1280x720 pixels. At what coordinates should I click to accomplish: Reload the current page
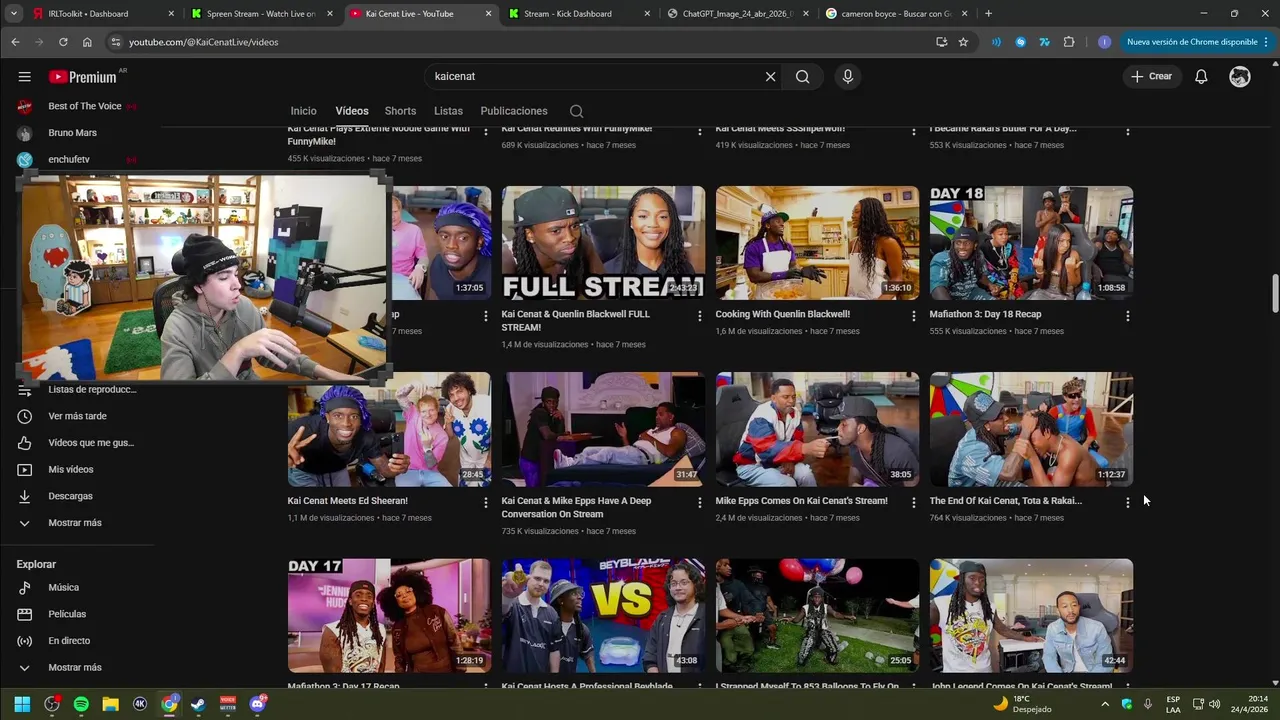click(x=63, y=42)
